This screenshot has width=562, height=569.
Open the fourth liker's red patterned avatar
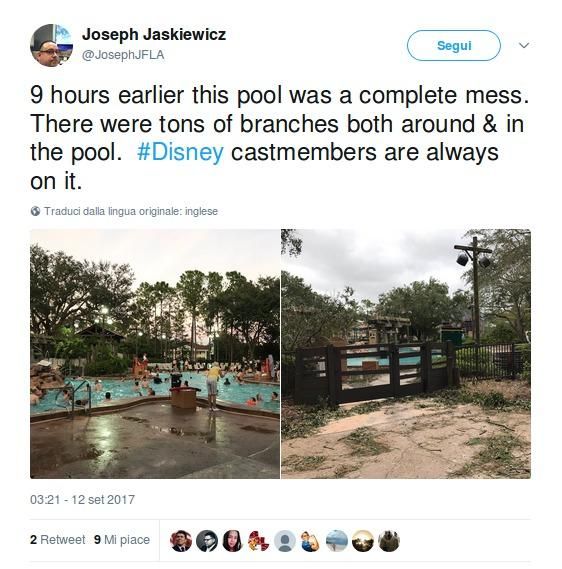tap(259, 541)
